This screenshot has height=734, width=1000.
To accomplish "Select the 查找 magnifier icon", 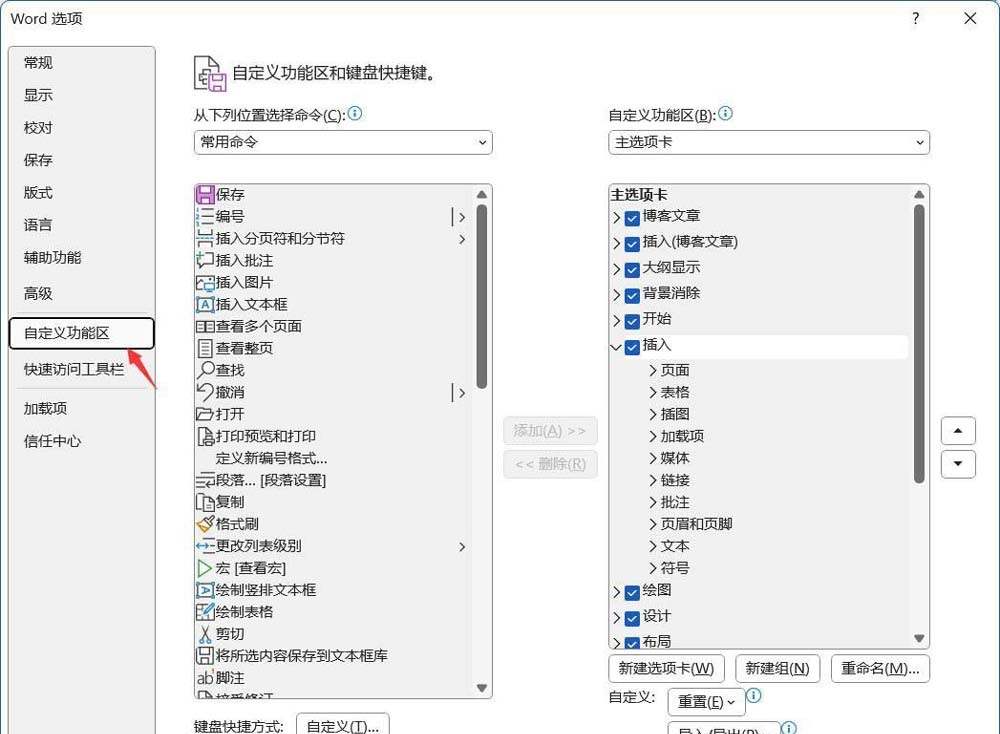I will 205,370.
